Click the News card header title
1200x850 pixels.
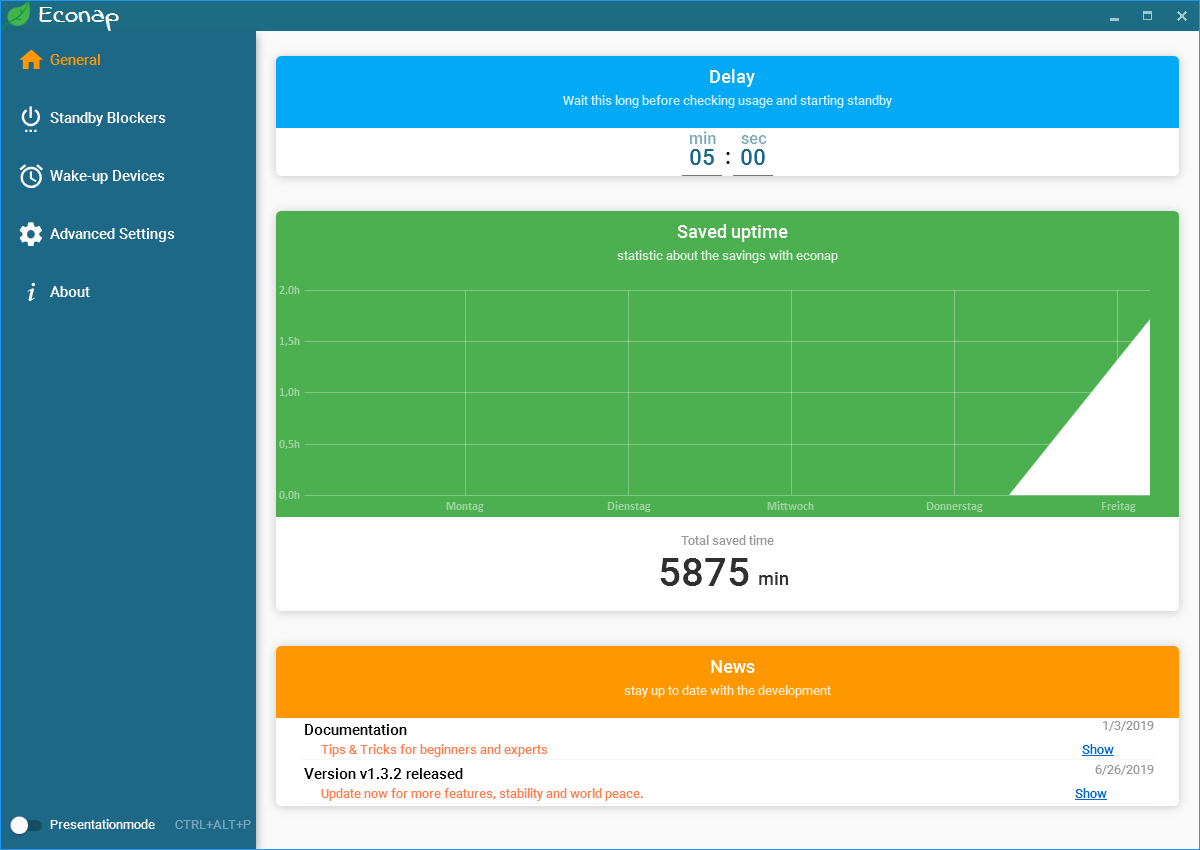pos(732,667)
